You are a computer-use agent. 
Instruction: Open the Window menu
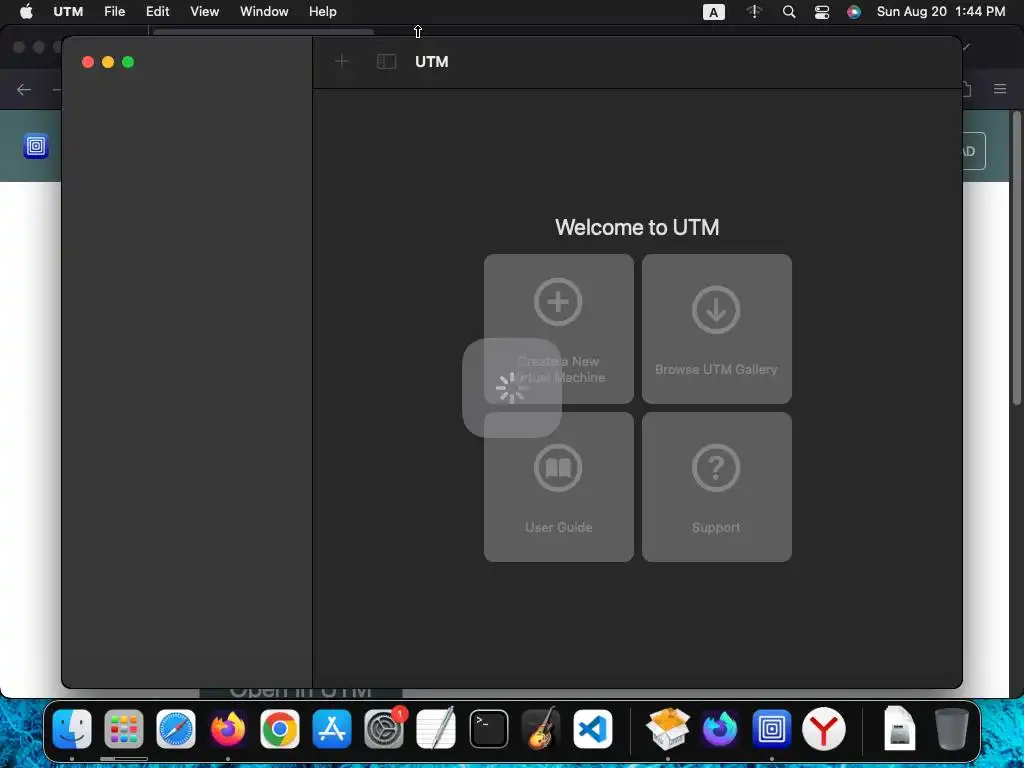(264, 12)
